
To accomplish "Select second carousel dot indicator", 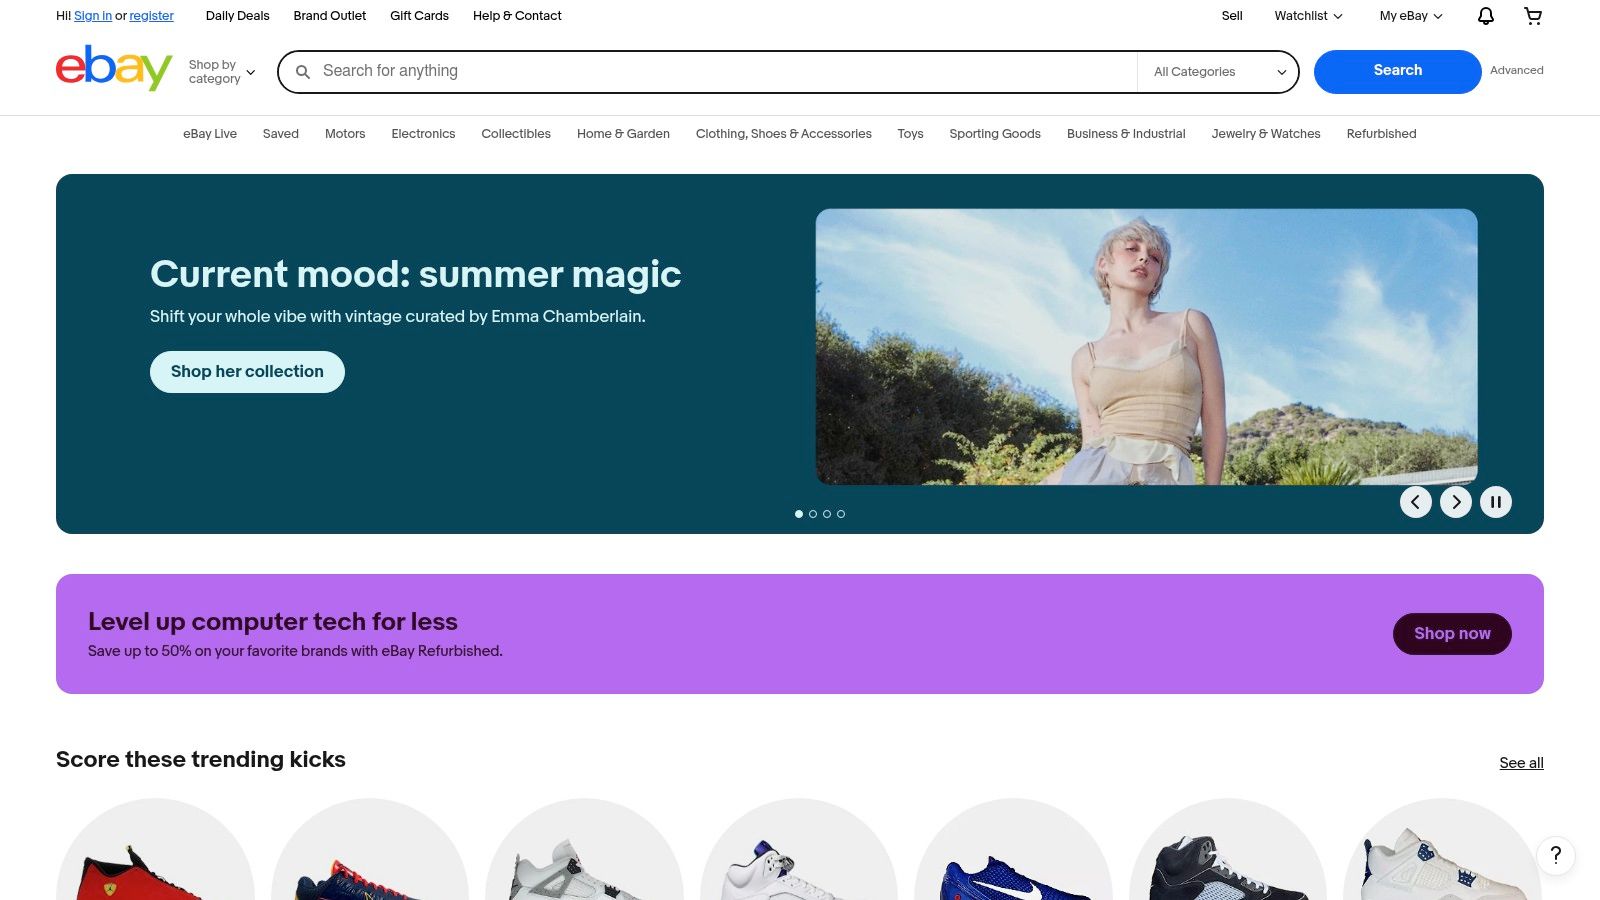I will tap(813, 514).
